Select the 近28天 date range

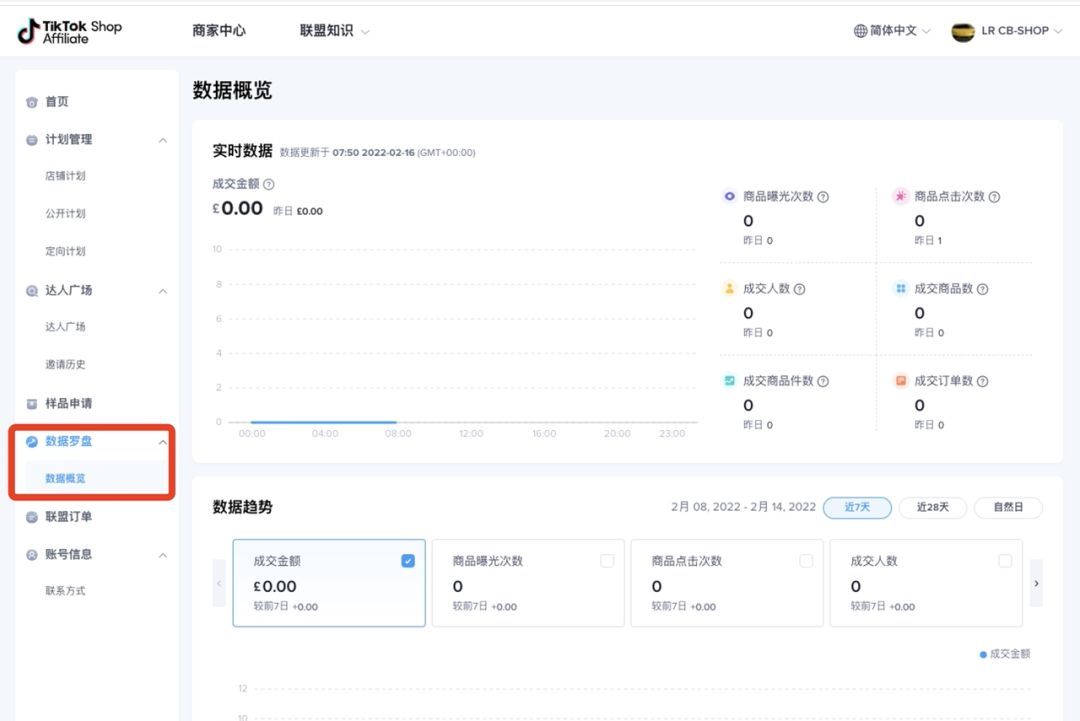click(933, 508)
